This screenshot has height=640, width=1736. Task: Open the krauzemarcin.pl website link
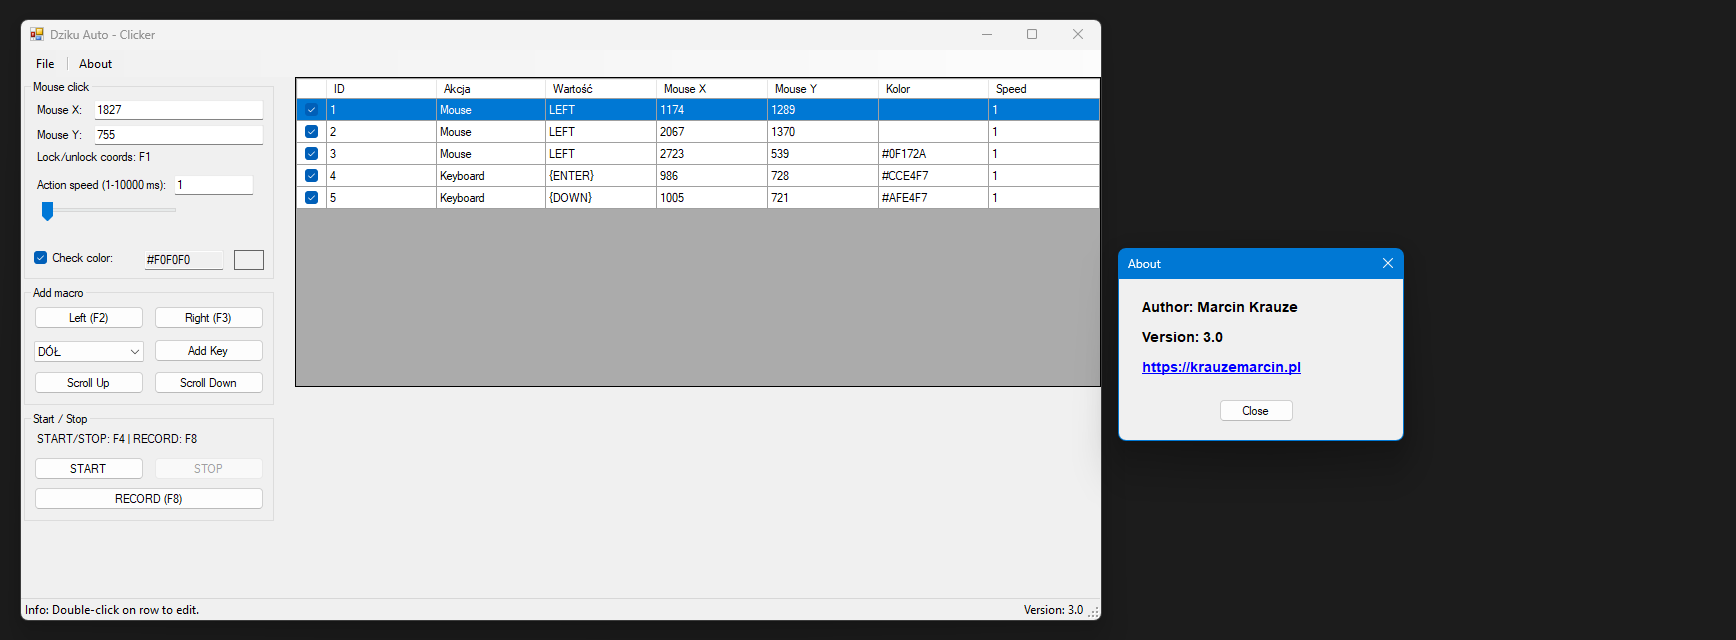point(1221,367)
